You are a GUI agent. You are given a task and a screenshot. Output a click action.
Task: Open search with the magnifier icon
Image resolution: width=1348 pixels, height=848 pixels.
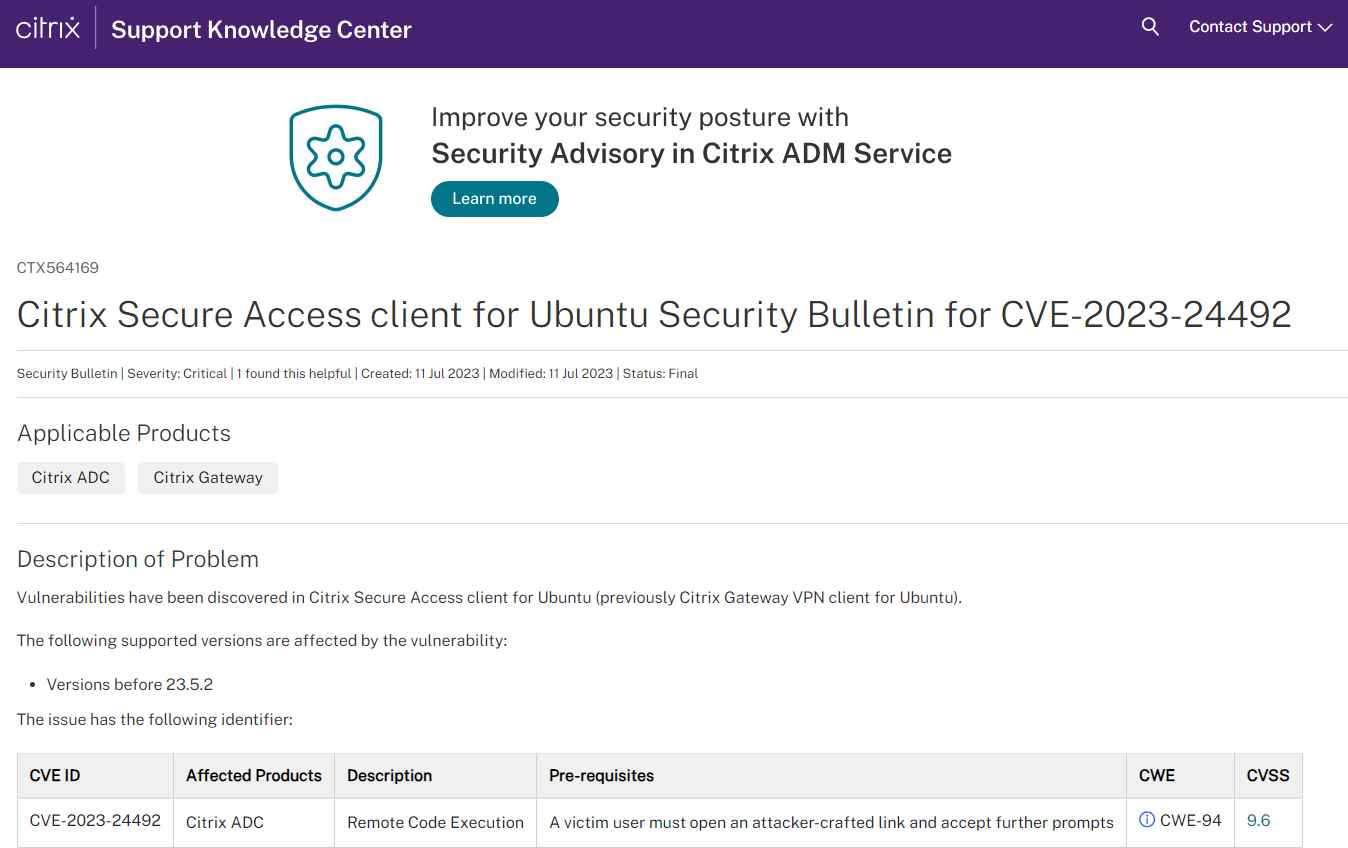[1150, 27]
